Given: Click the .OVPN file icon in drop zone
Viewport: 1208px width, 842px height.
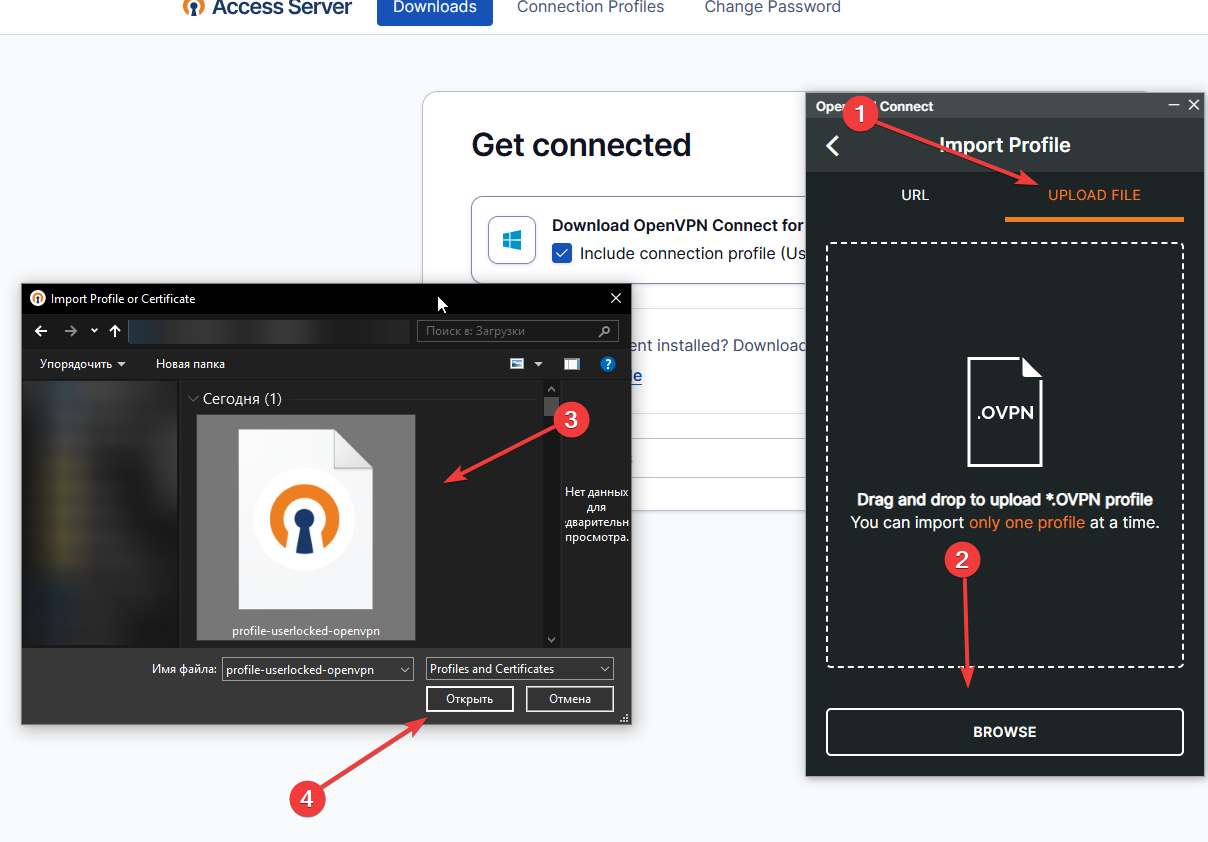Looking at the screenshot, I should tap(1005, 412).
